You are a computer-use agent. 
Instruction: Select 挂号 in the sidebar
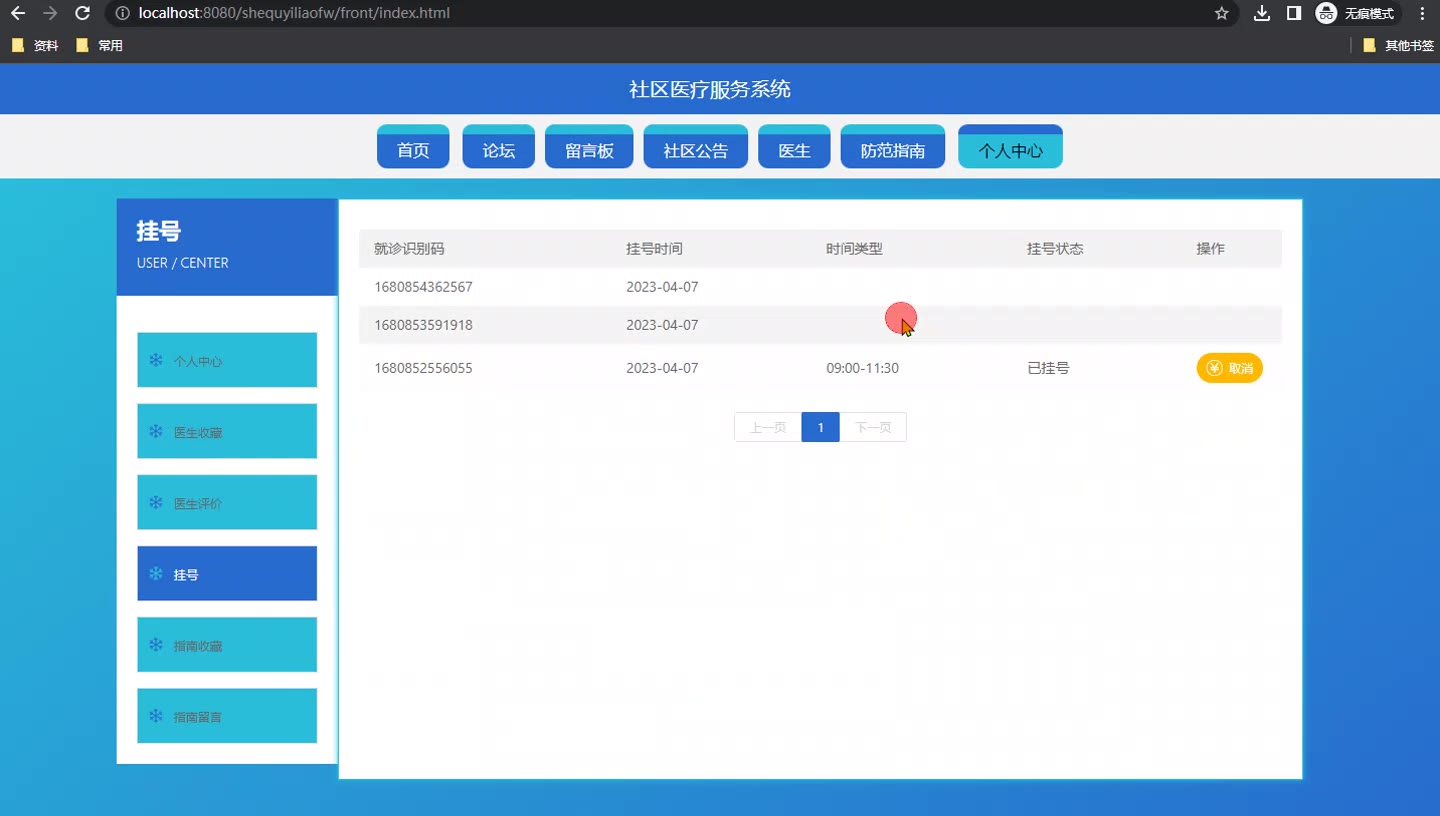pyautogui.click(x=227, y=573)
